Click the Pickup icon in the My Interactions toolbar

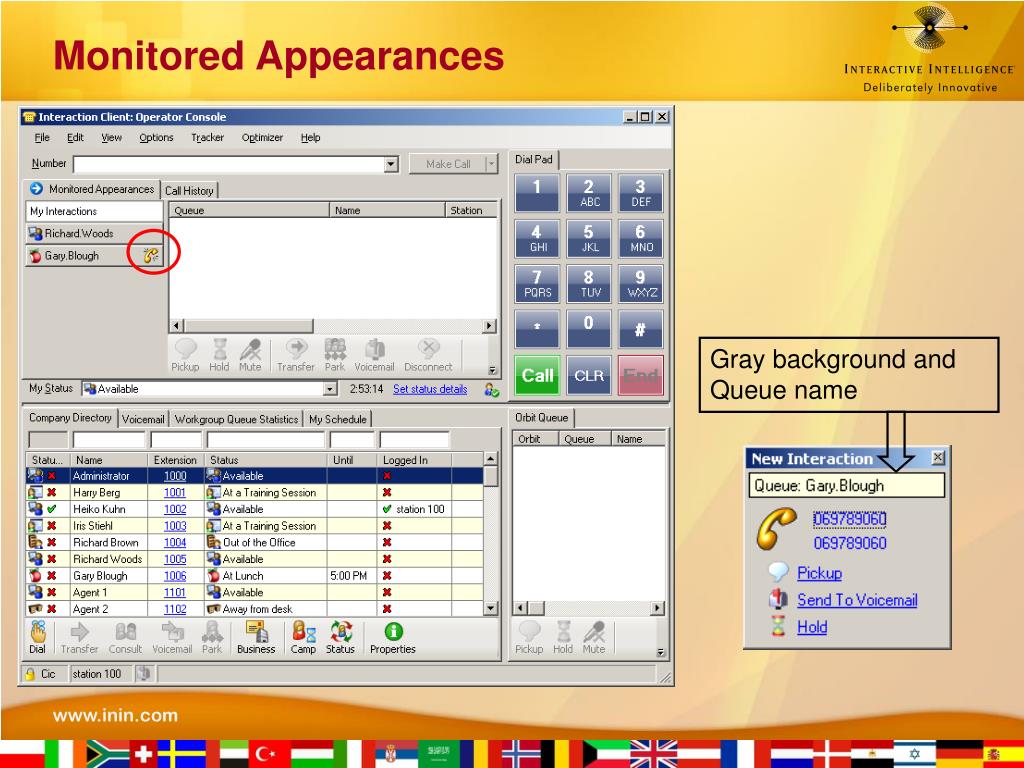[185, 350]
